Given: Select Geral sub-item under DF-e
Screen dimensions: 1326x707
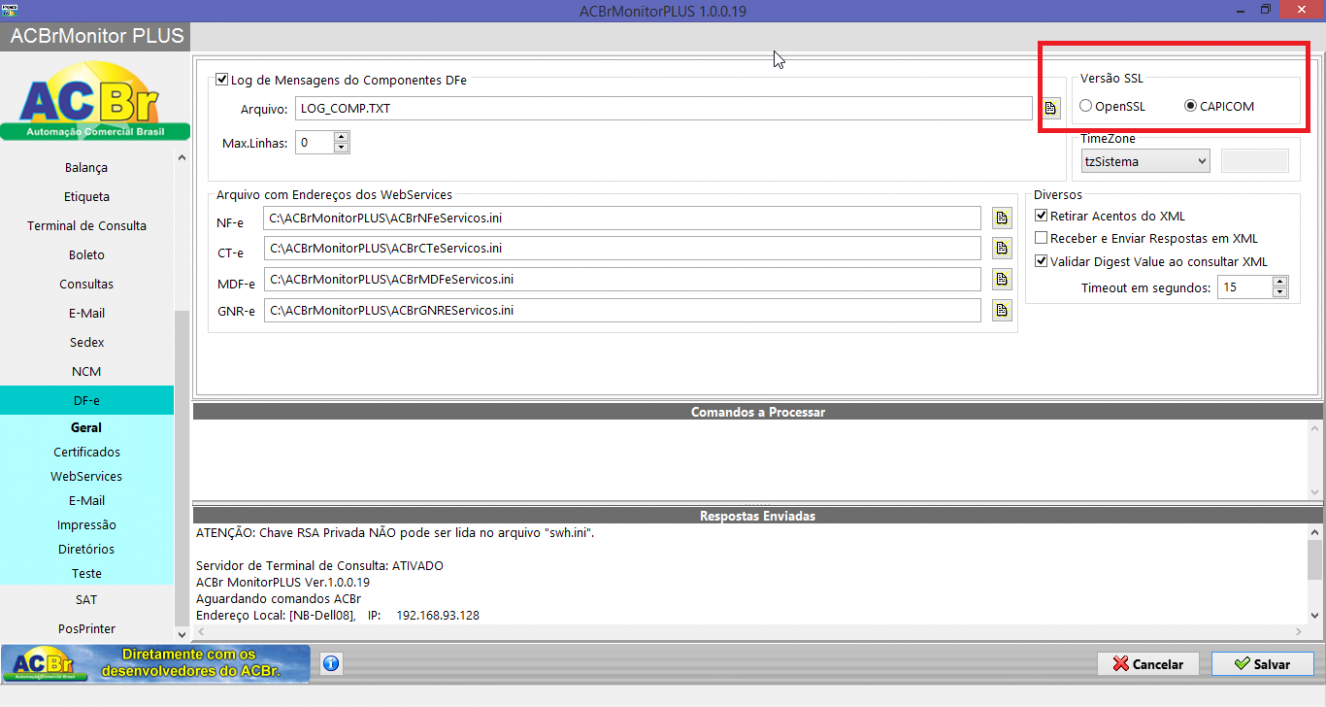Looking at the screenshot, I should [86, 427].
